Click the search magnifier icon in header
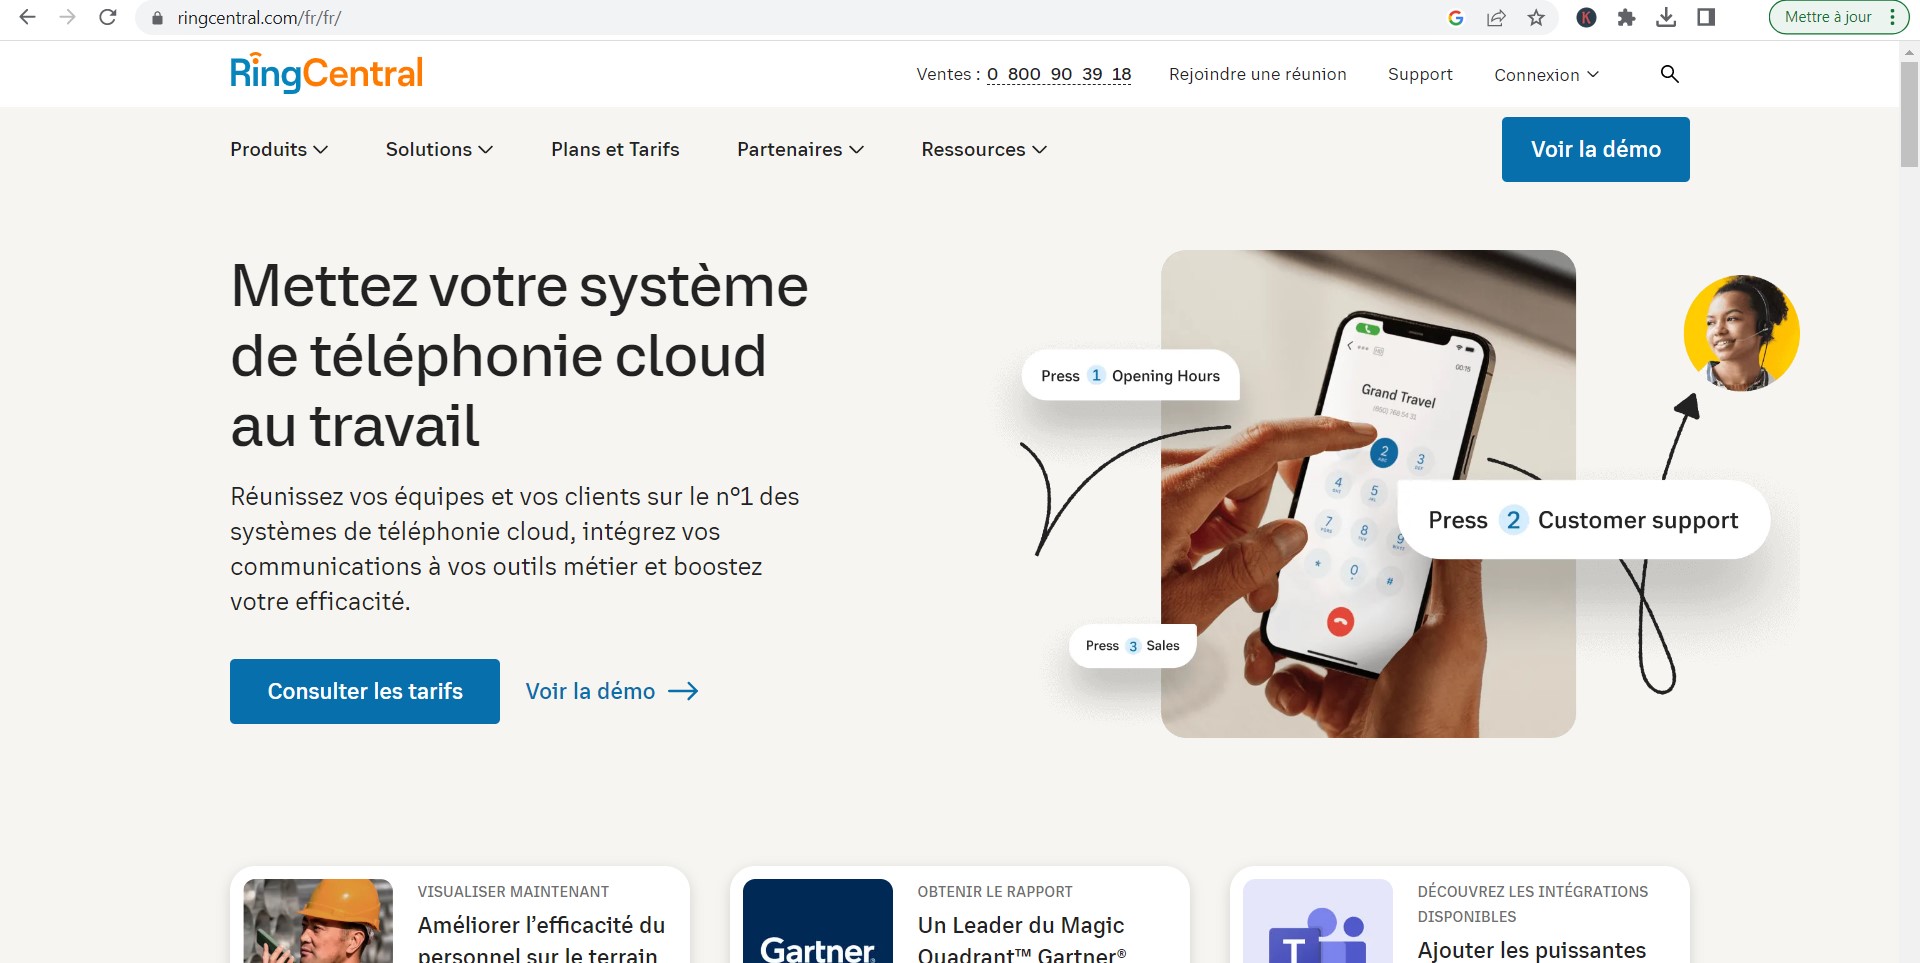 click(x=1669, y=74)
